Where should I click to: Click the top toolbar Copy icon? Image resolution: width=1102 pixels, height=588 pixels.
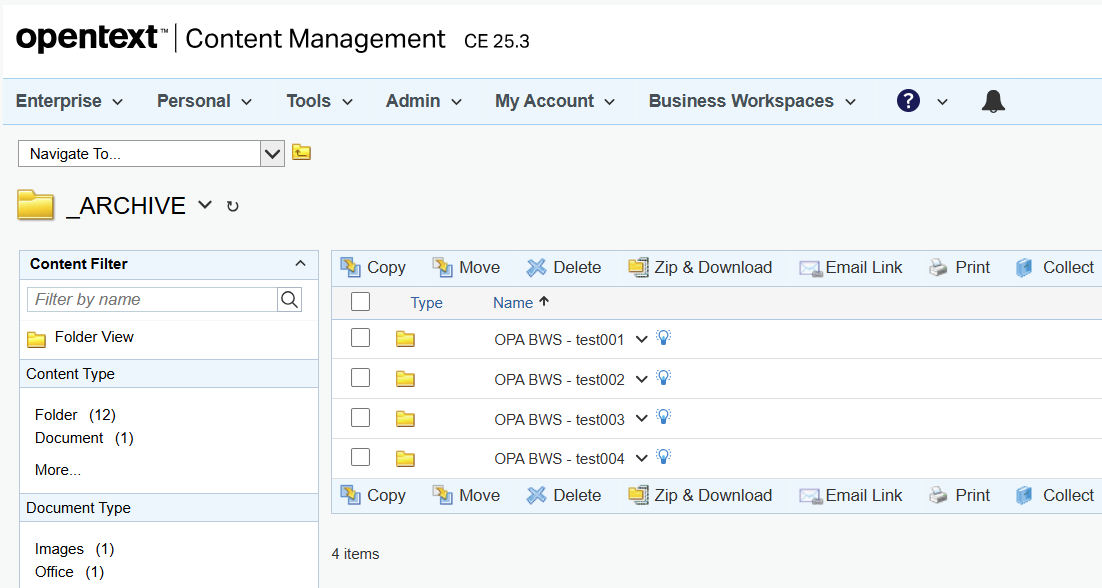[350, 267]
